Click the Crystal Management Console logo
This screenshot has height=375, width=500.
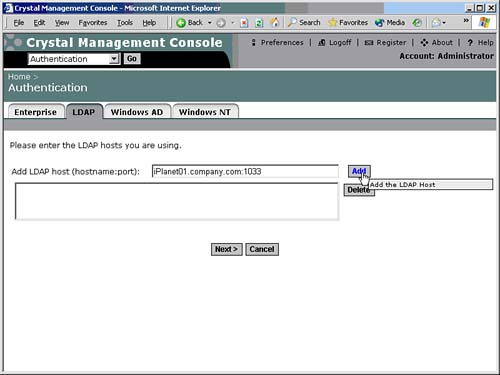tap(13, 42)
